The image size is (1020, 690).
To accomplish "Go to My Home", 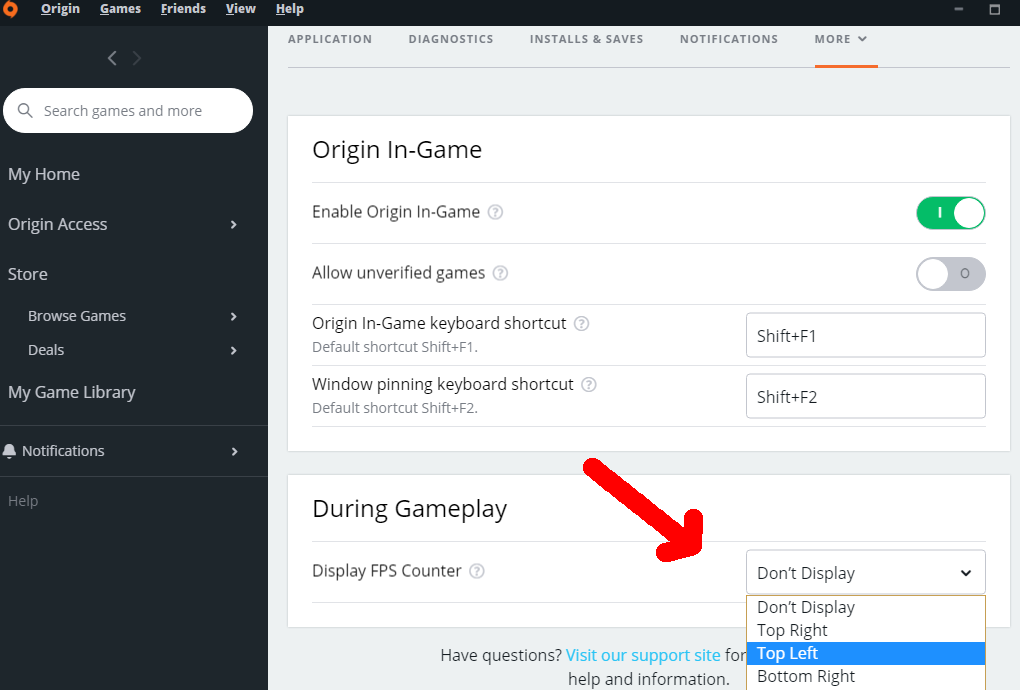I will 44,174.
